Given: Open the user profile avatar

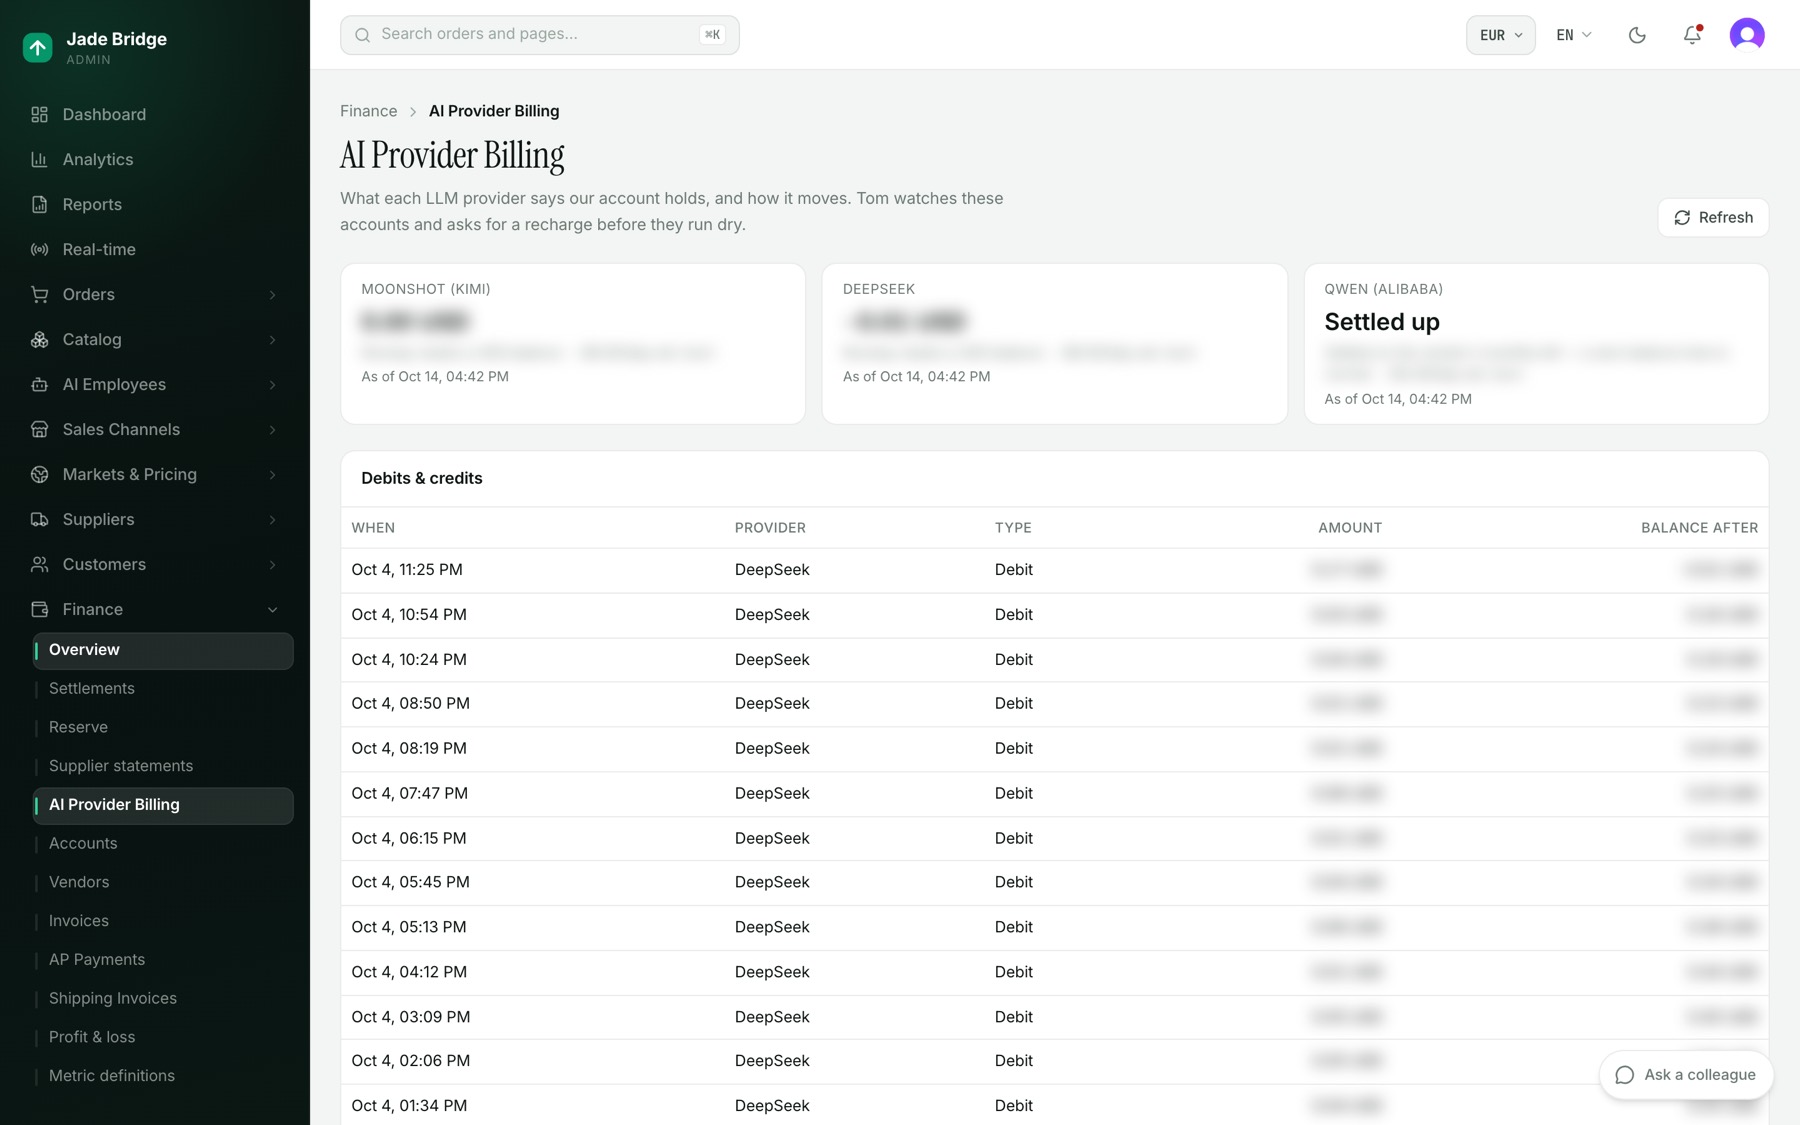Looking at the screenshot, I should [x=1747, y=35].
